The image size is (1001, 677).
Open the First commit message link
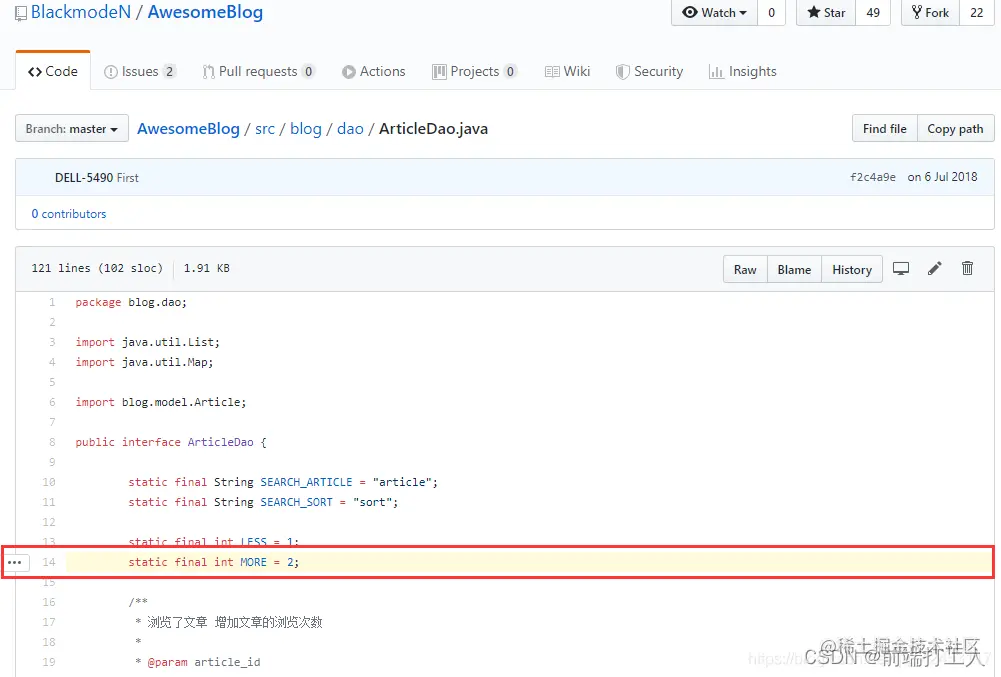tap(128, 178)
